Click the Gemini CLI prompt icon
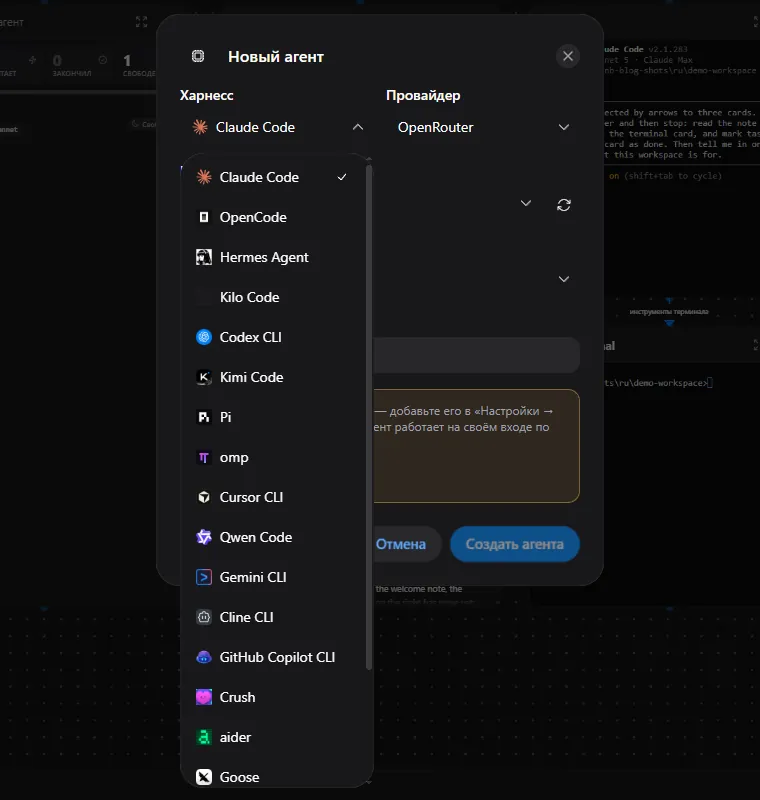760x800 pixels. coord(204,577)
